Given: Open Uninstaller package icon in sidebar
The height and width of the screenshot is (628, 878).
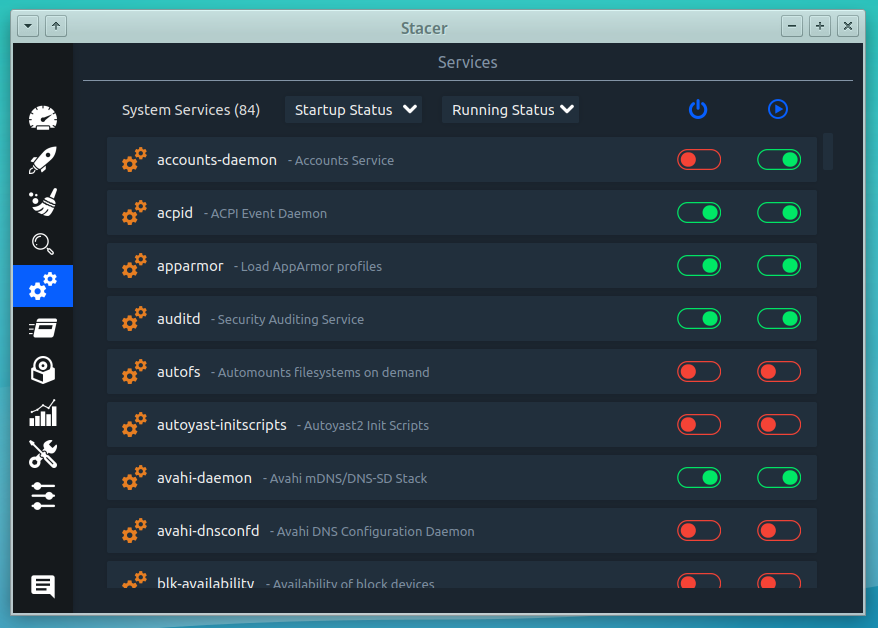Looking at the screenshot, I should click(x=43, y=370).
